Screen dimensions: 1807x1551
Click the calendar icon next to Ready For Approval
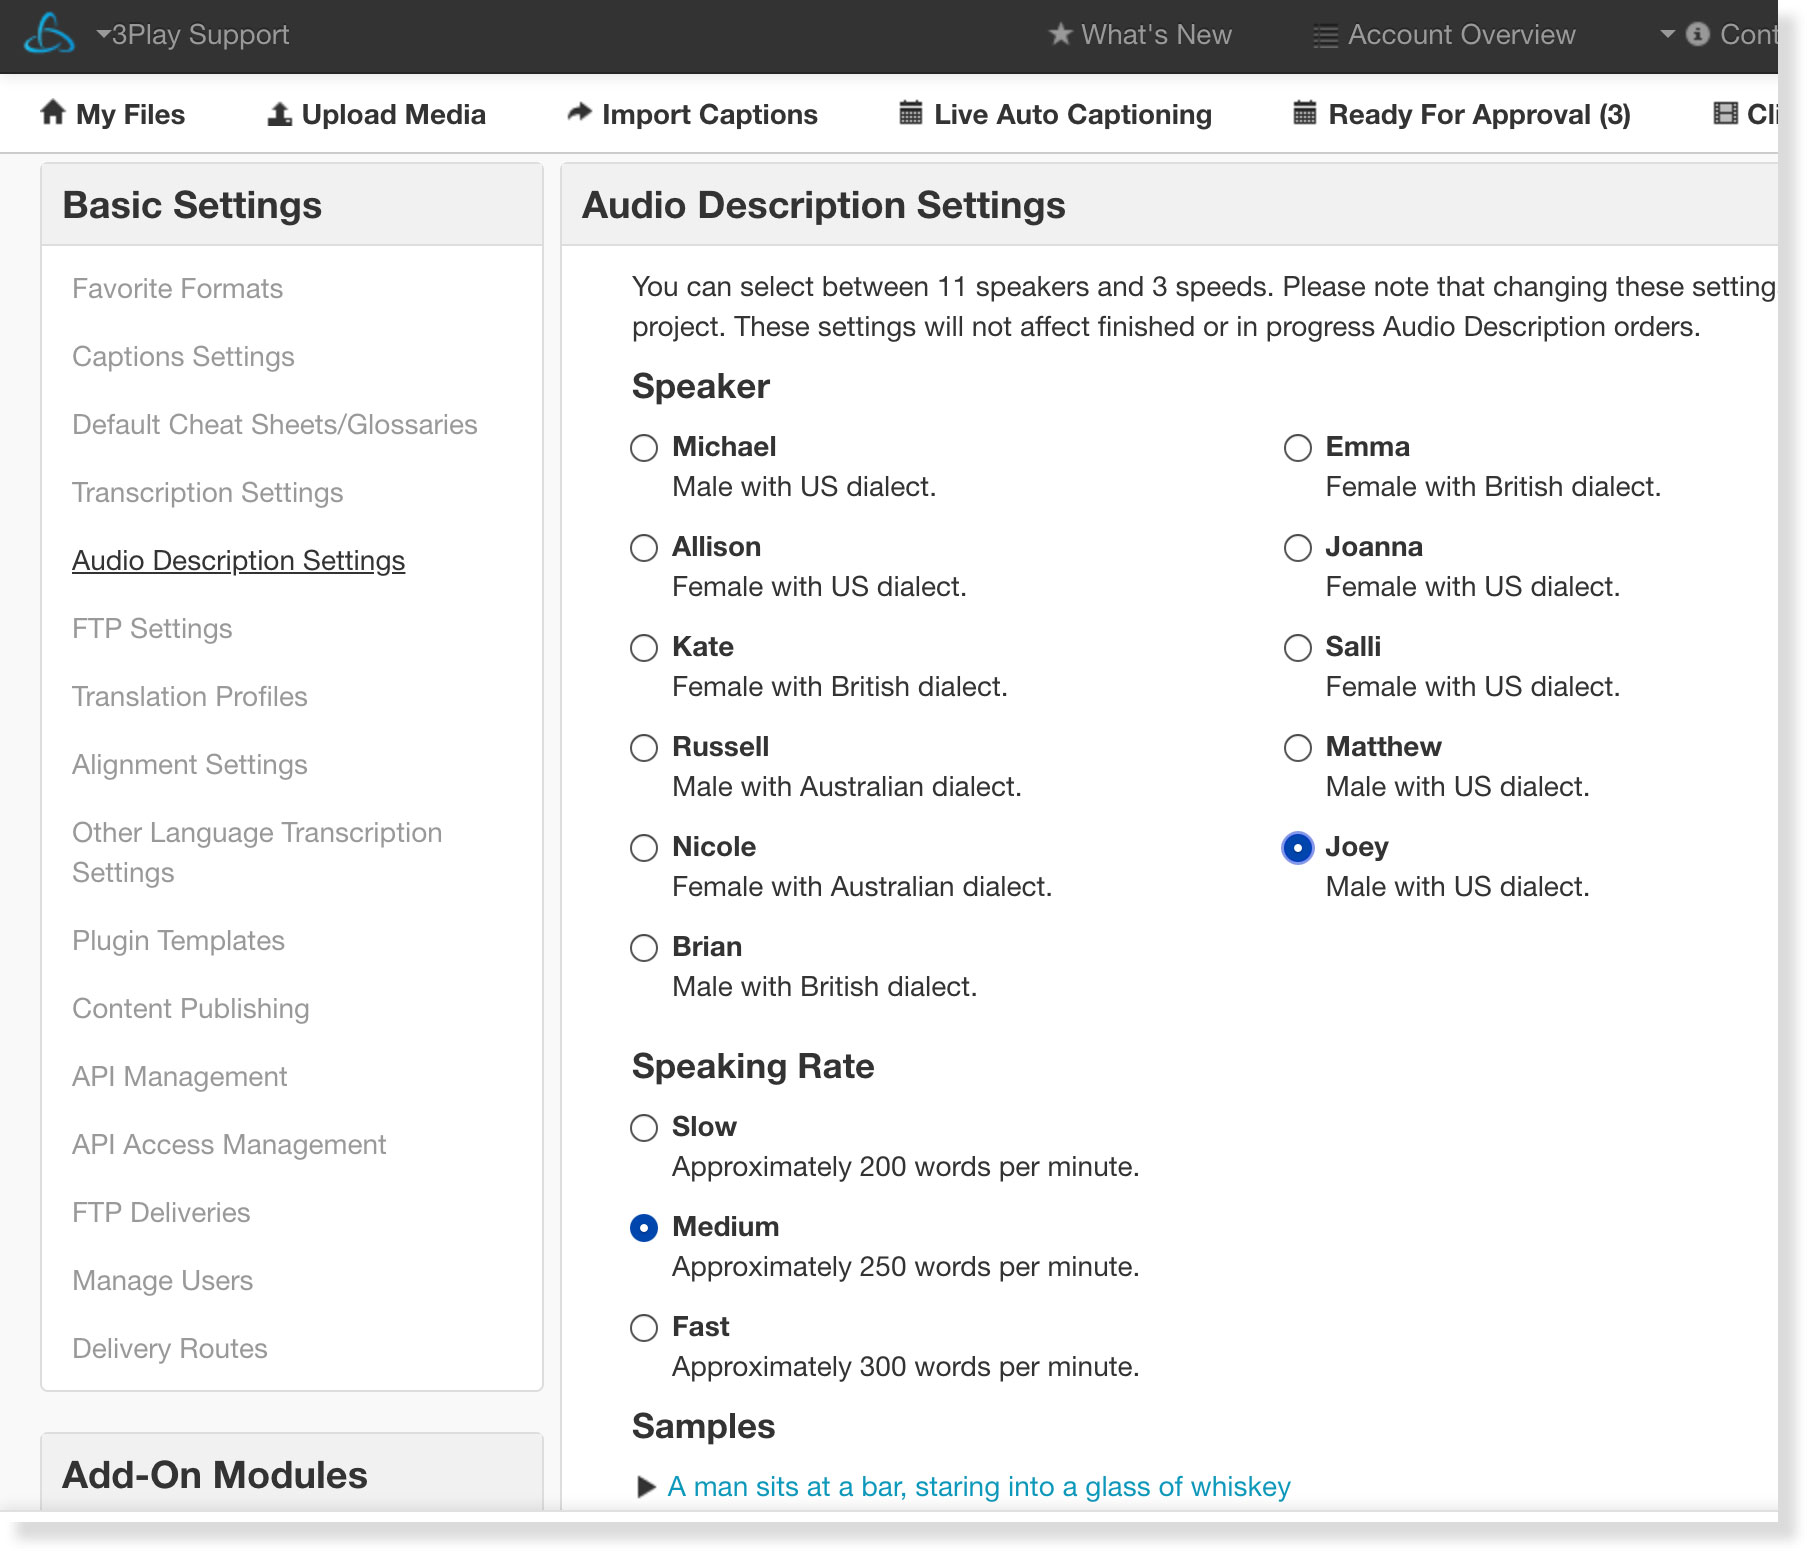(x=1303, y=113)
